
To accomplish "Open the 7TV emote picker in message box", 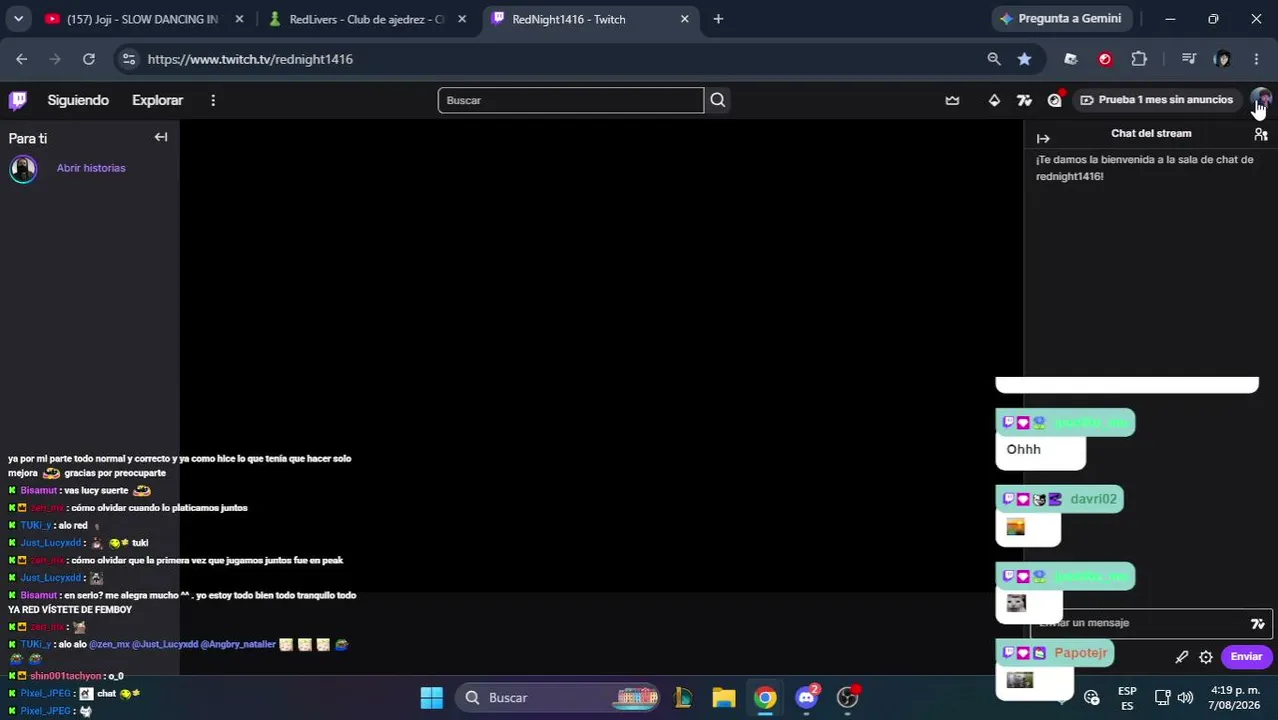I will [1258, 624].
